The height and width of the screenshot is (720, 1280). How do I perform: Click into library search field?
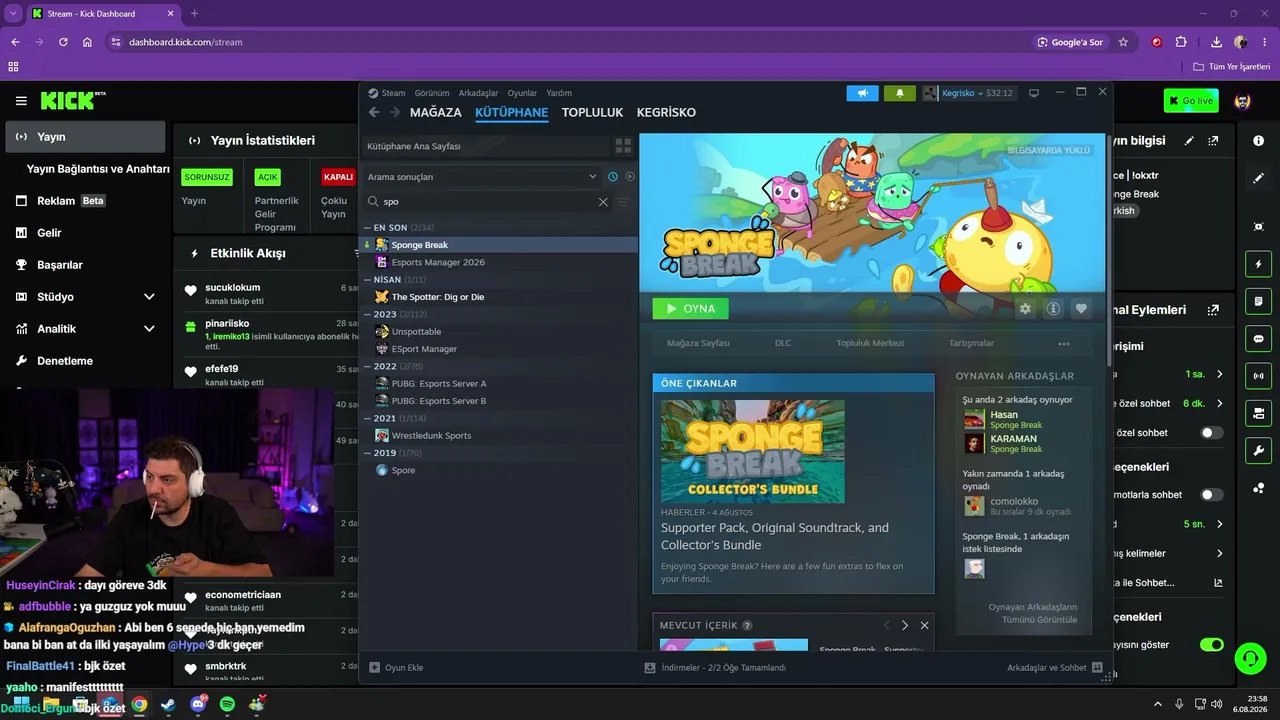pos(488,202)
